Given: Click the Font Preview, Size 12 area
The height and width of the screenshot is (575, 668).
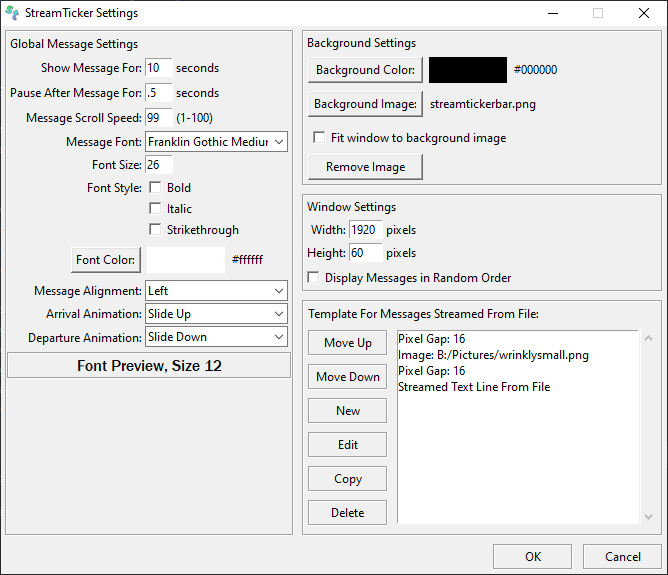Looking at the screenshot, I should pyautogui.click(x=149, y=365).
